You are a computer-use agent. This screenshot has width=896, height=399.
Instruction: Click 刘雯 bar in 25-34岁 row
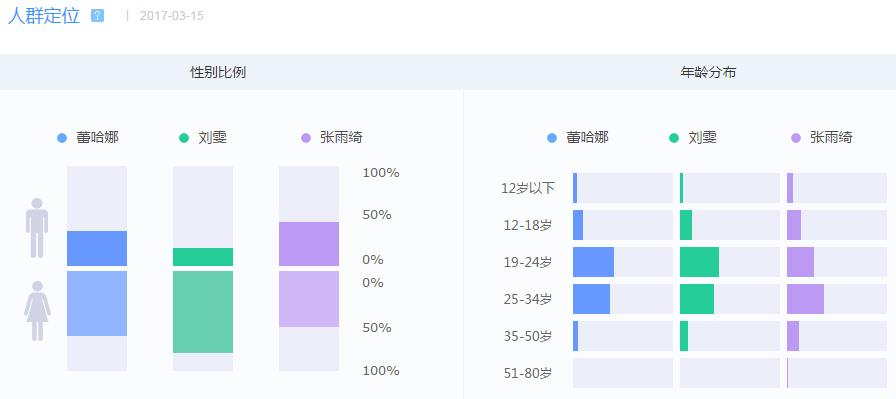(697, 299)
